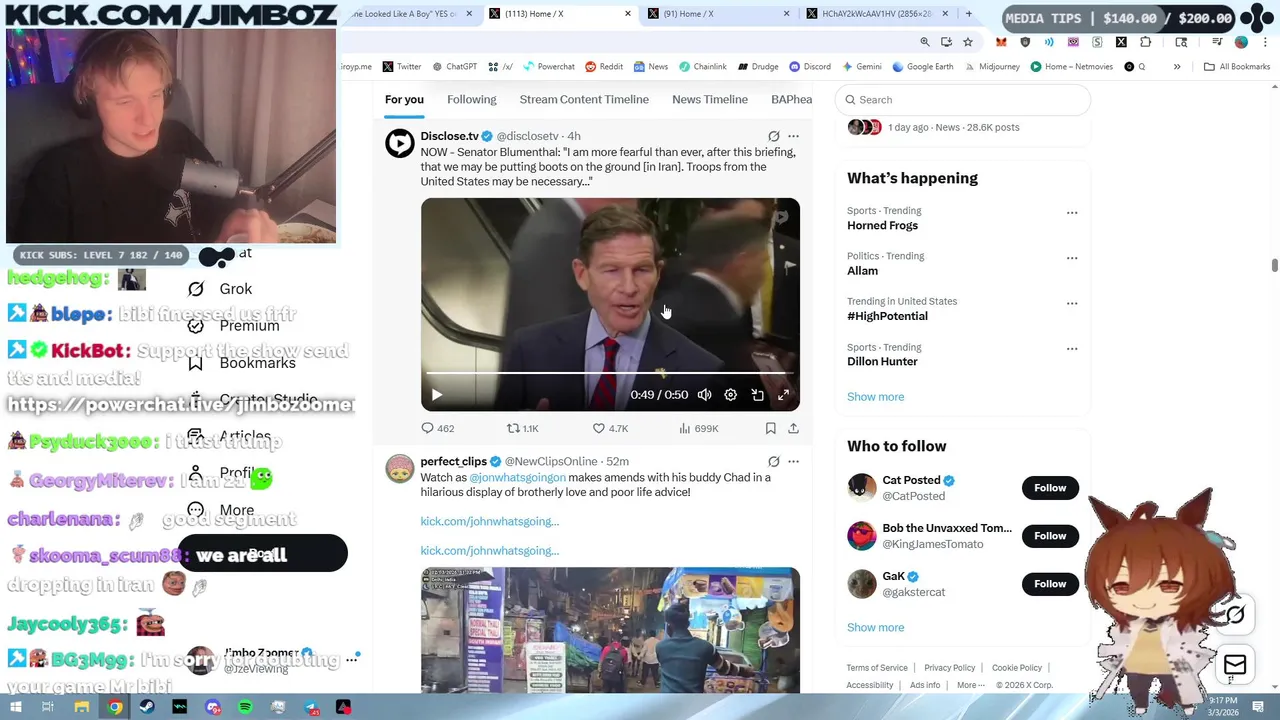The image size is (1280, 720).
Task: Open options for Dillon Hunter trend
Action: pos(1072,349)
